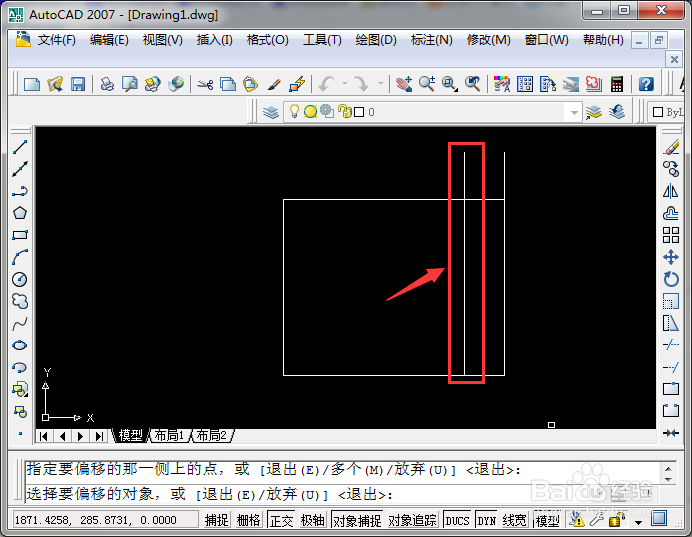Viewport: 692px width, 537px height.
Task: Select the Rotate tool
Action: (x=671, y=279)
